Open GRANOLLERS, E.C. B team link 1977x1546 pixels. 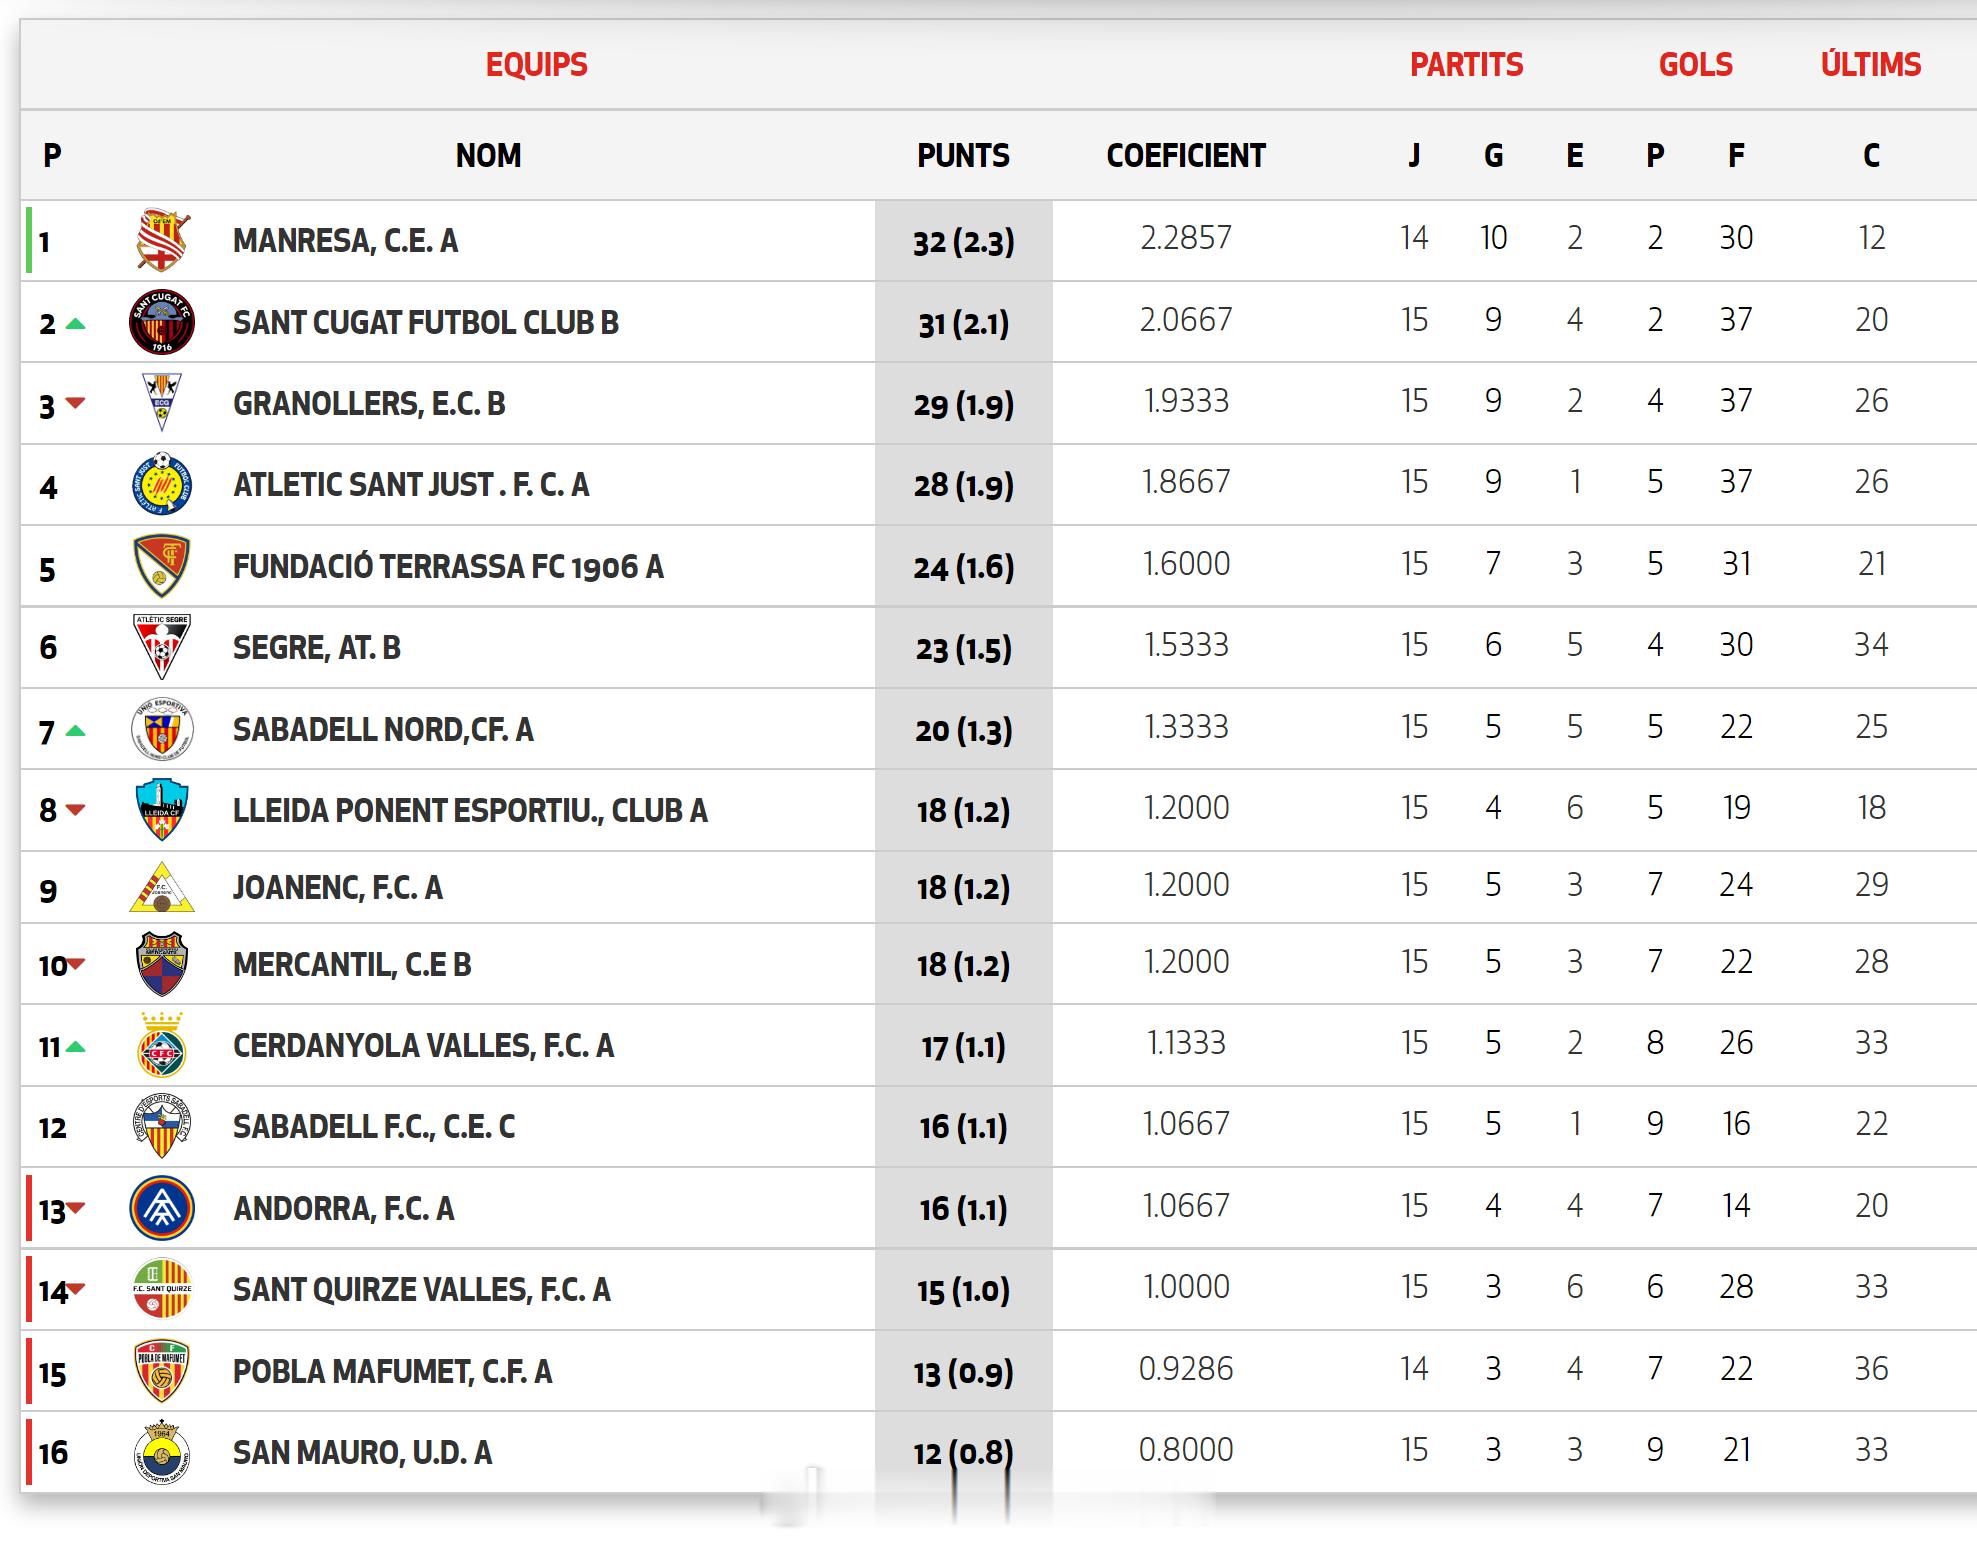pyautogui.click(x=369, y=404)
